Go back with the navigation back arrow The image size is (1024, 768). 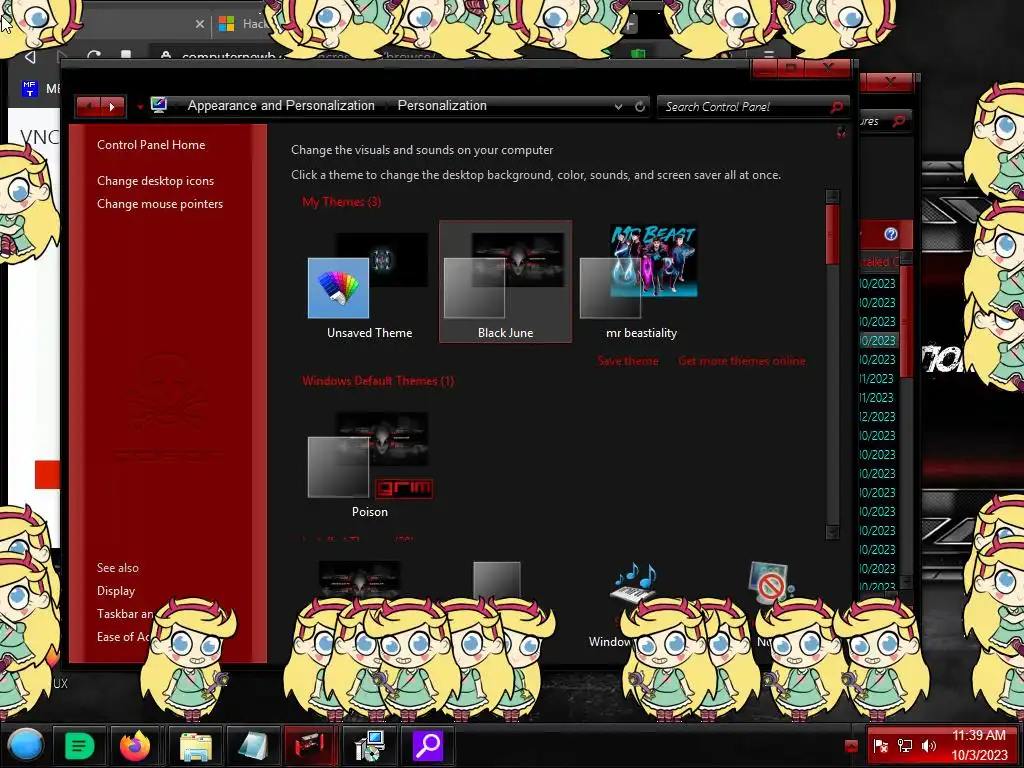(x=88, y=106)
